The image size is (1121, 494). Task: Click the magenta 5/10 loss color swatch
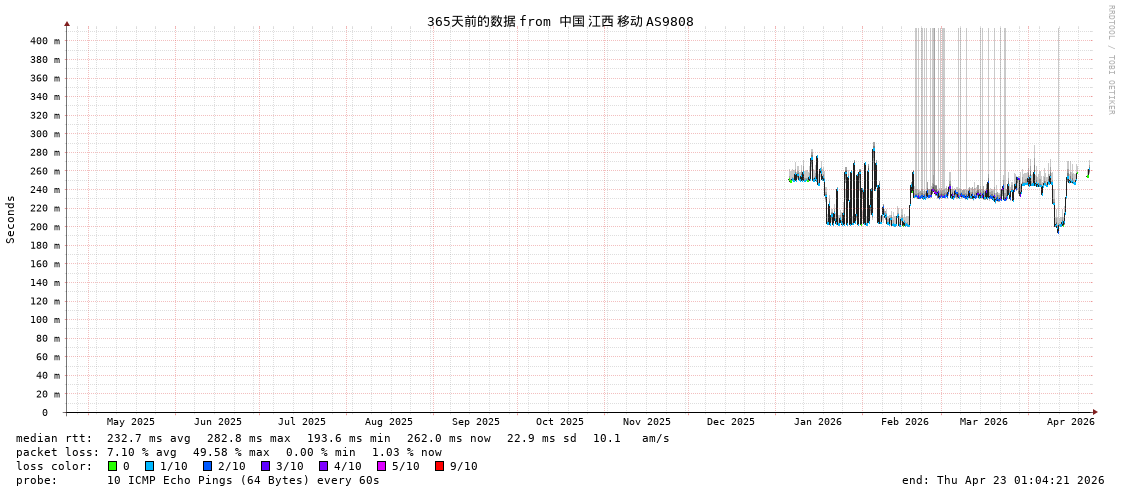pos(381,466)
